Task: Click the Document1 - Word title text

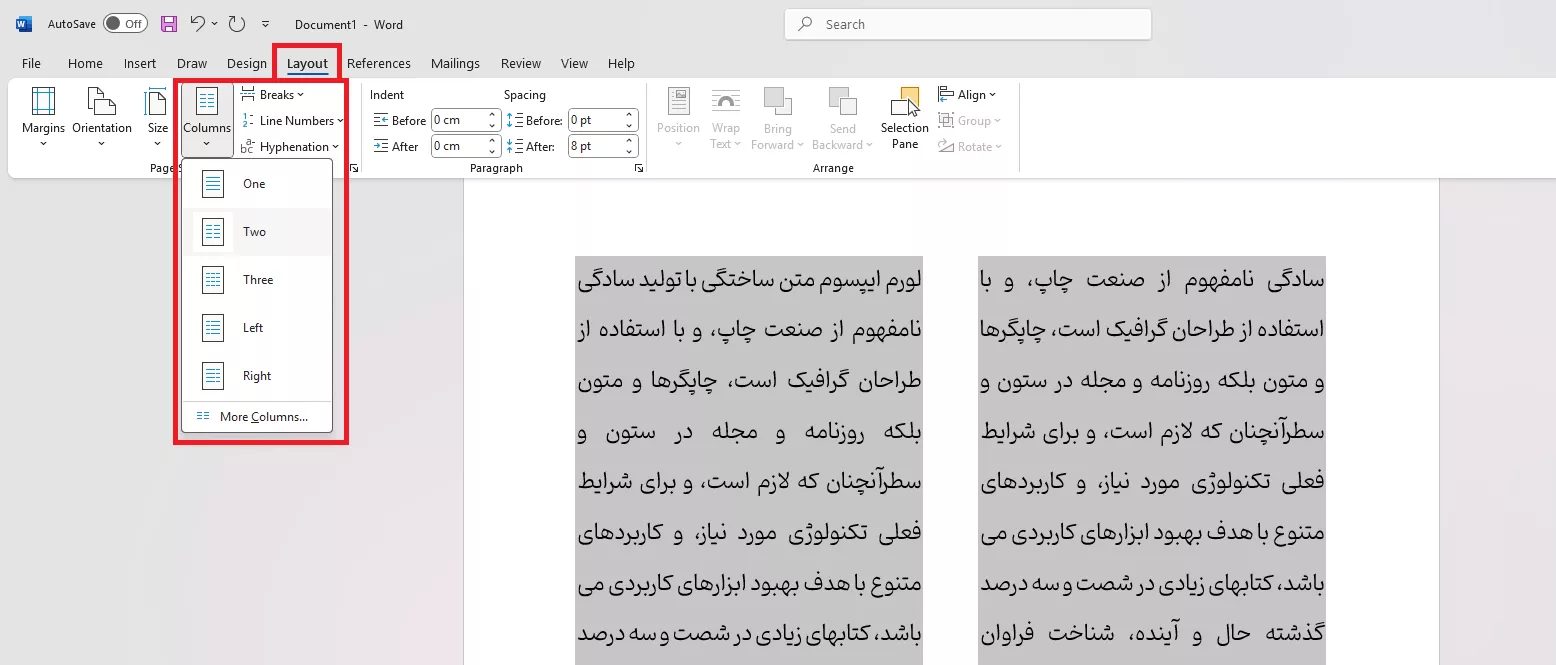Action: pyautogui.click(x=349, y=24)
